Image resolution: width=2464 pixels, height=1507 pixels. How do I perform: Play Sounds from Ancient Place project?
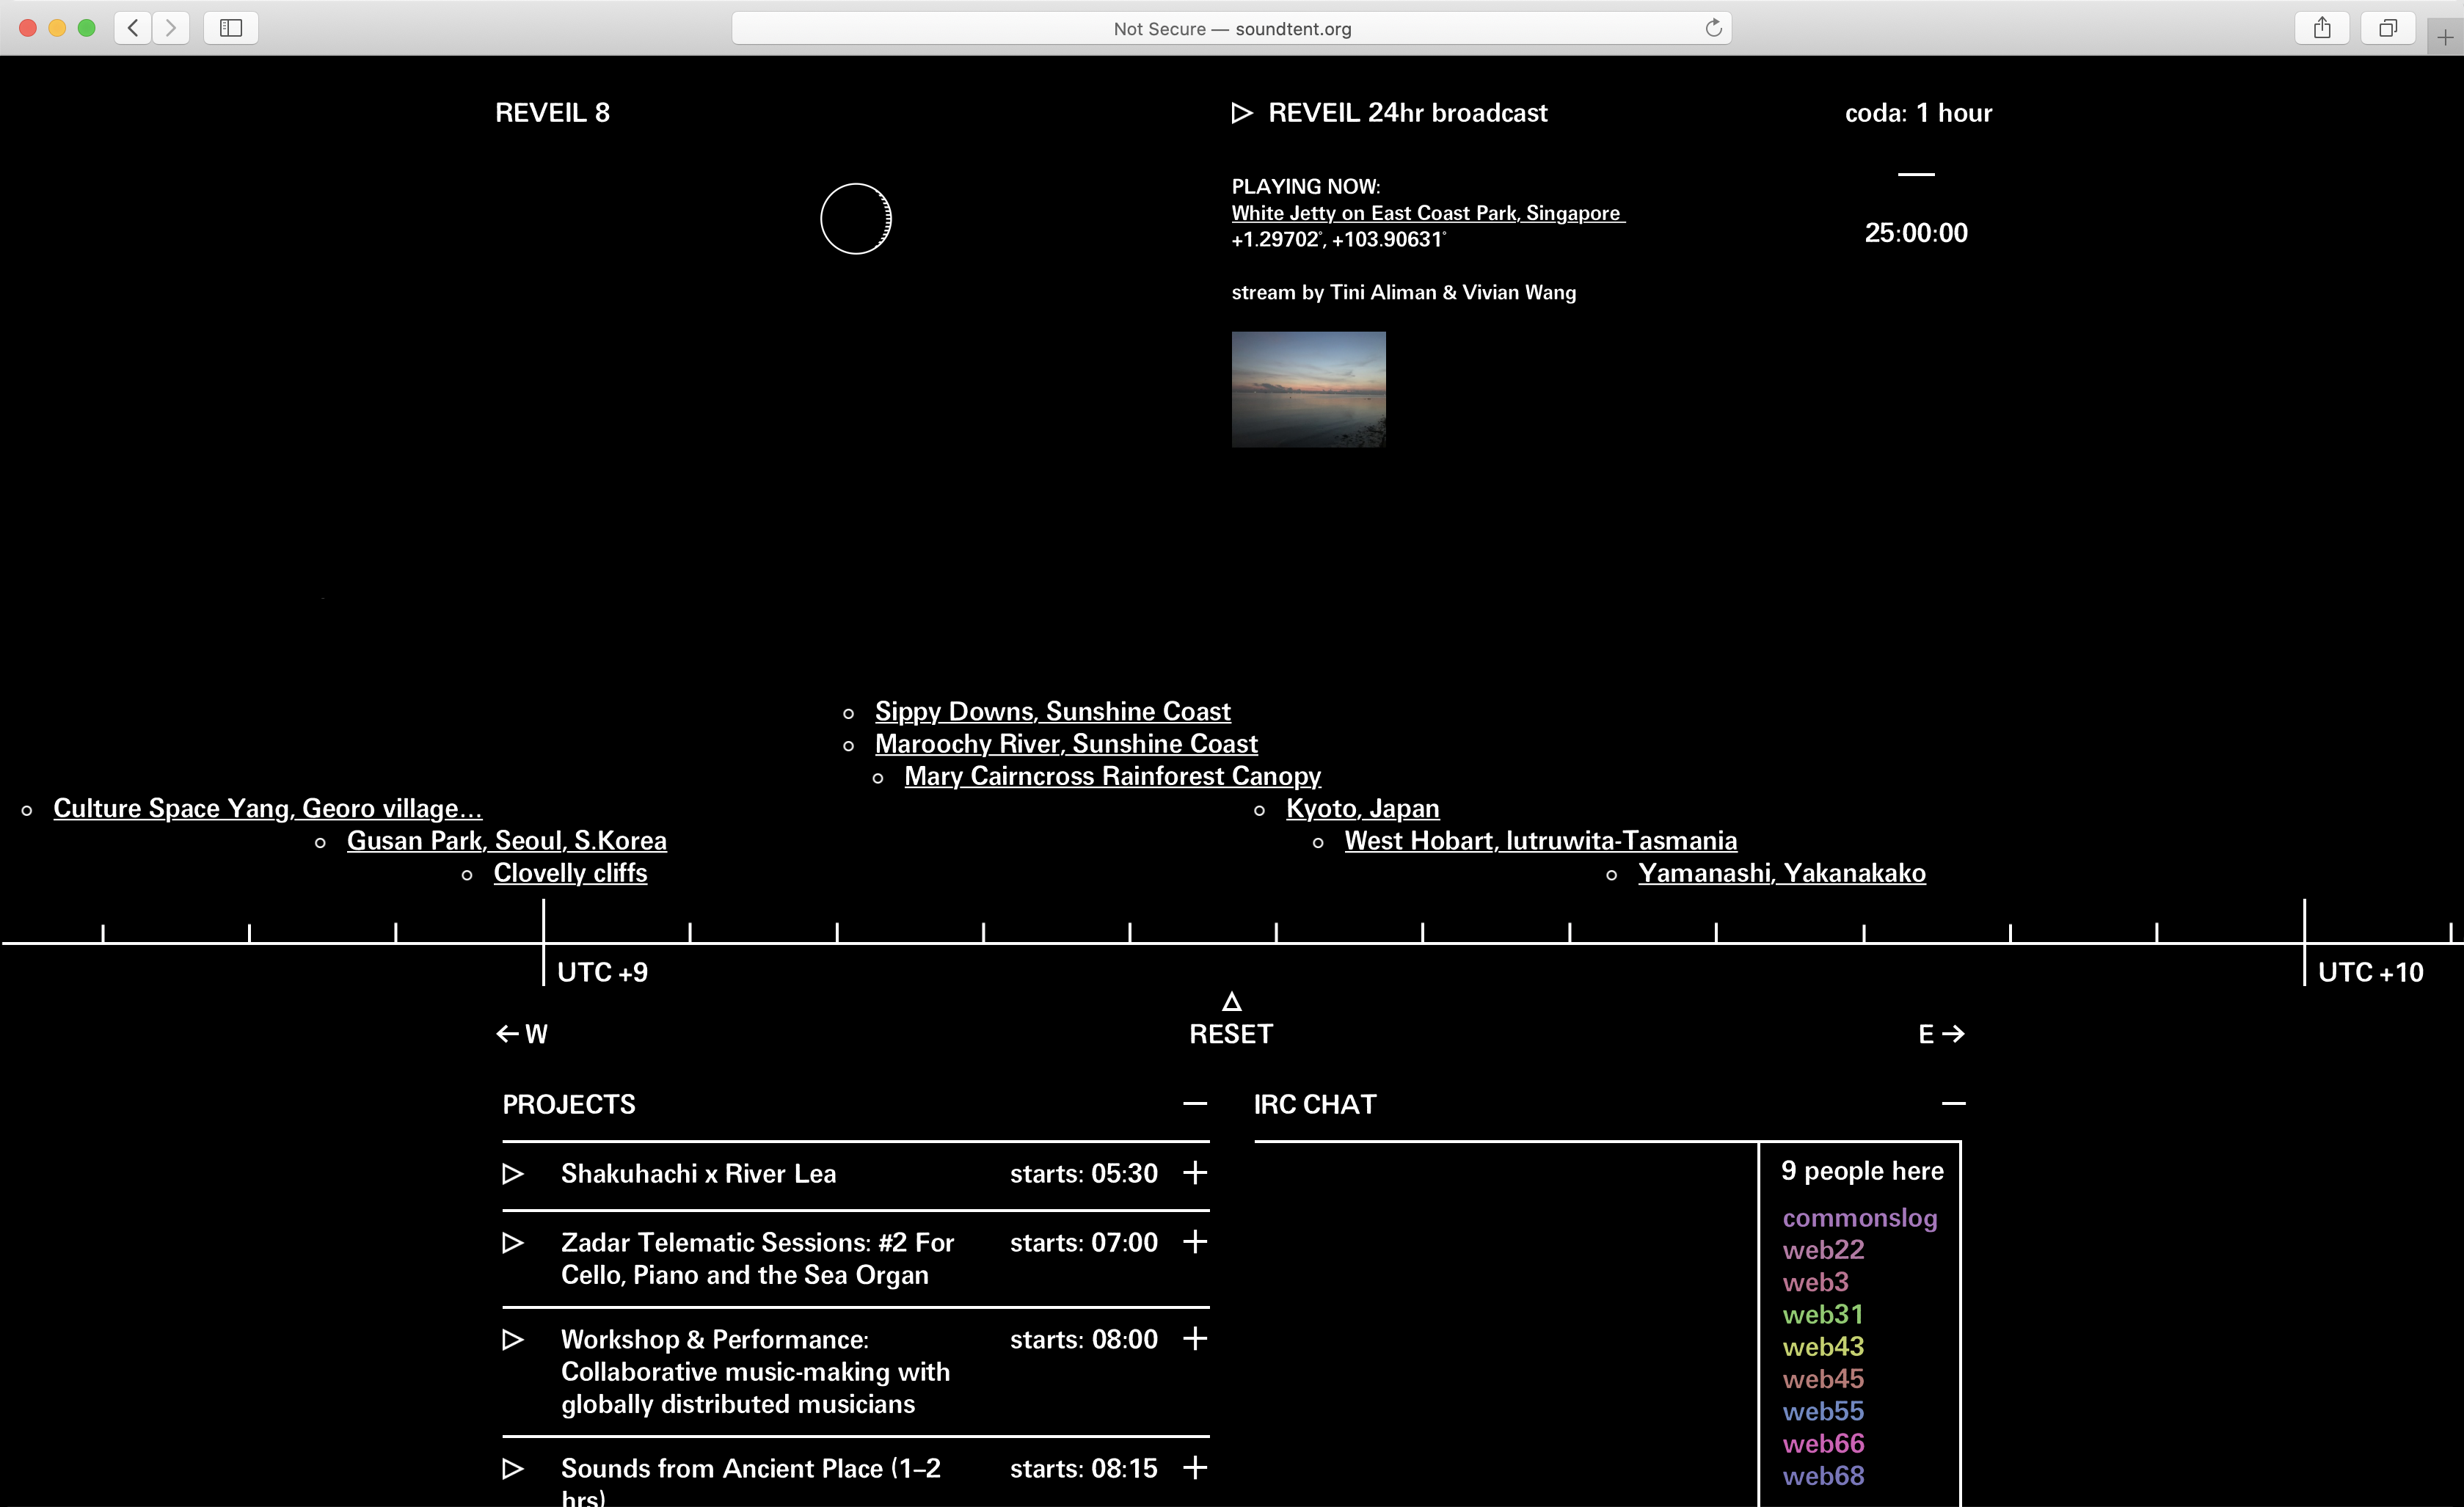click(513, 1468)
